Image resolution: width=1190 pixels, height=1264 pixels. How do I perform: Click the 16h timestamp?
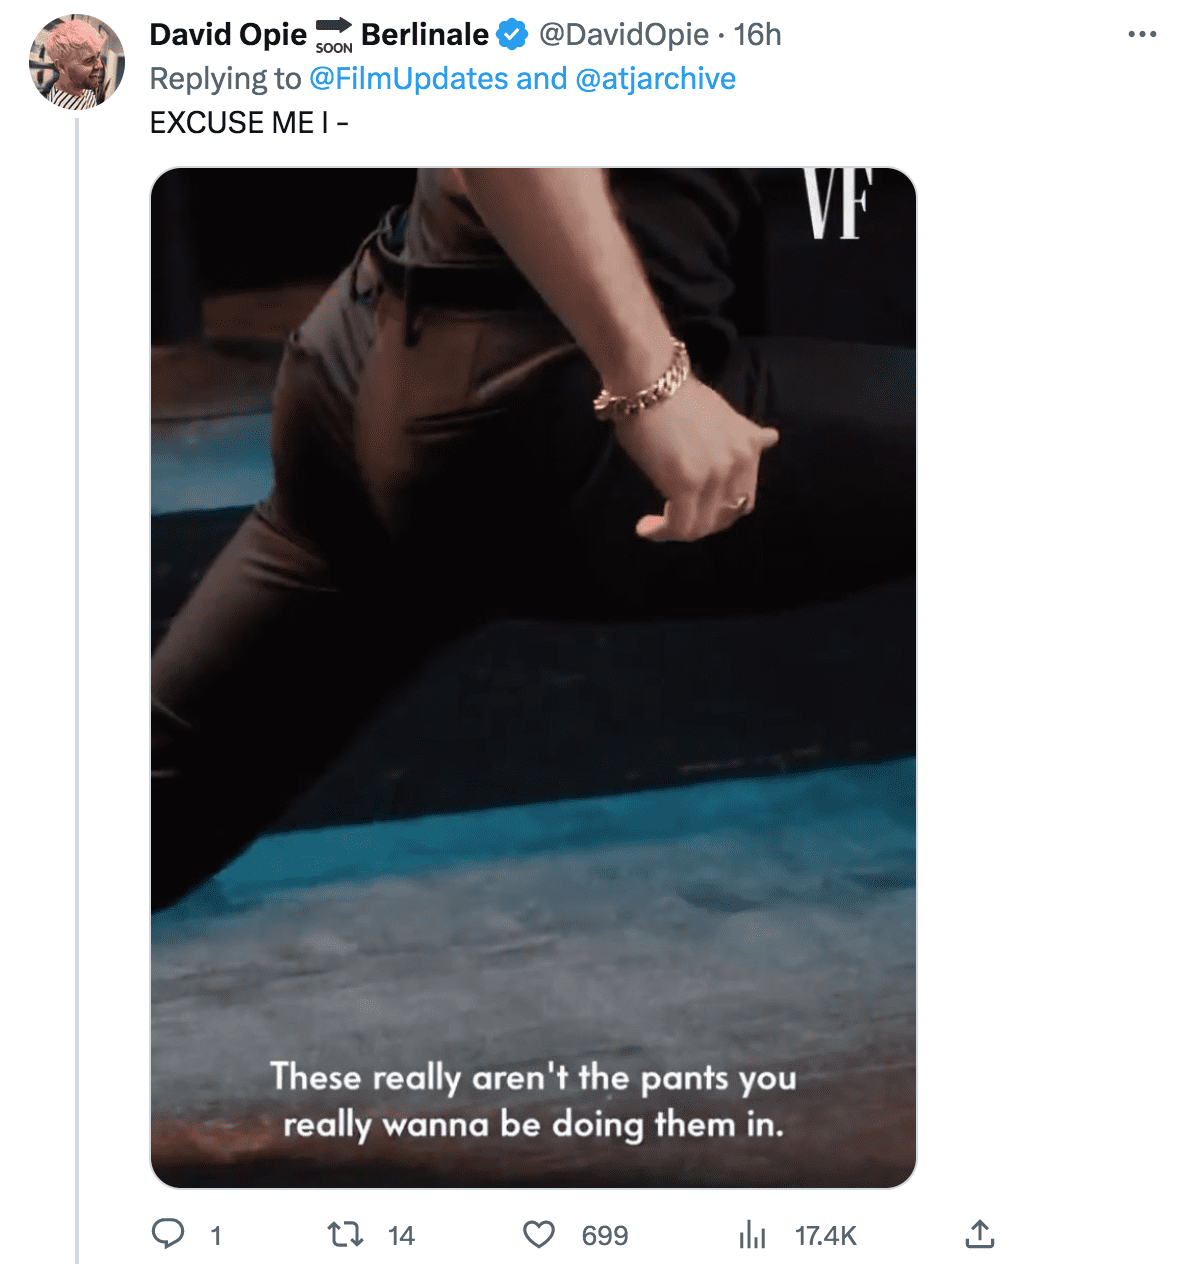coord(757,35)
